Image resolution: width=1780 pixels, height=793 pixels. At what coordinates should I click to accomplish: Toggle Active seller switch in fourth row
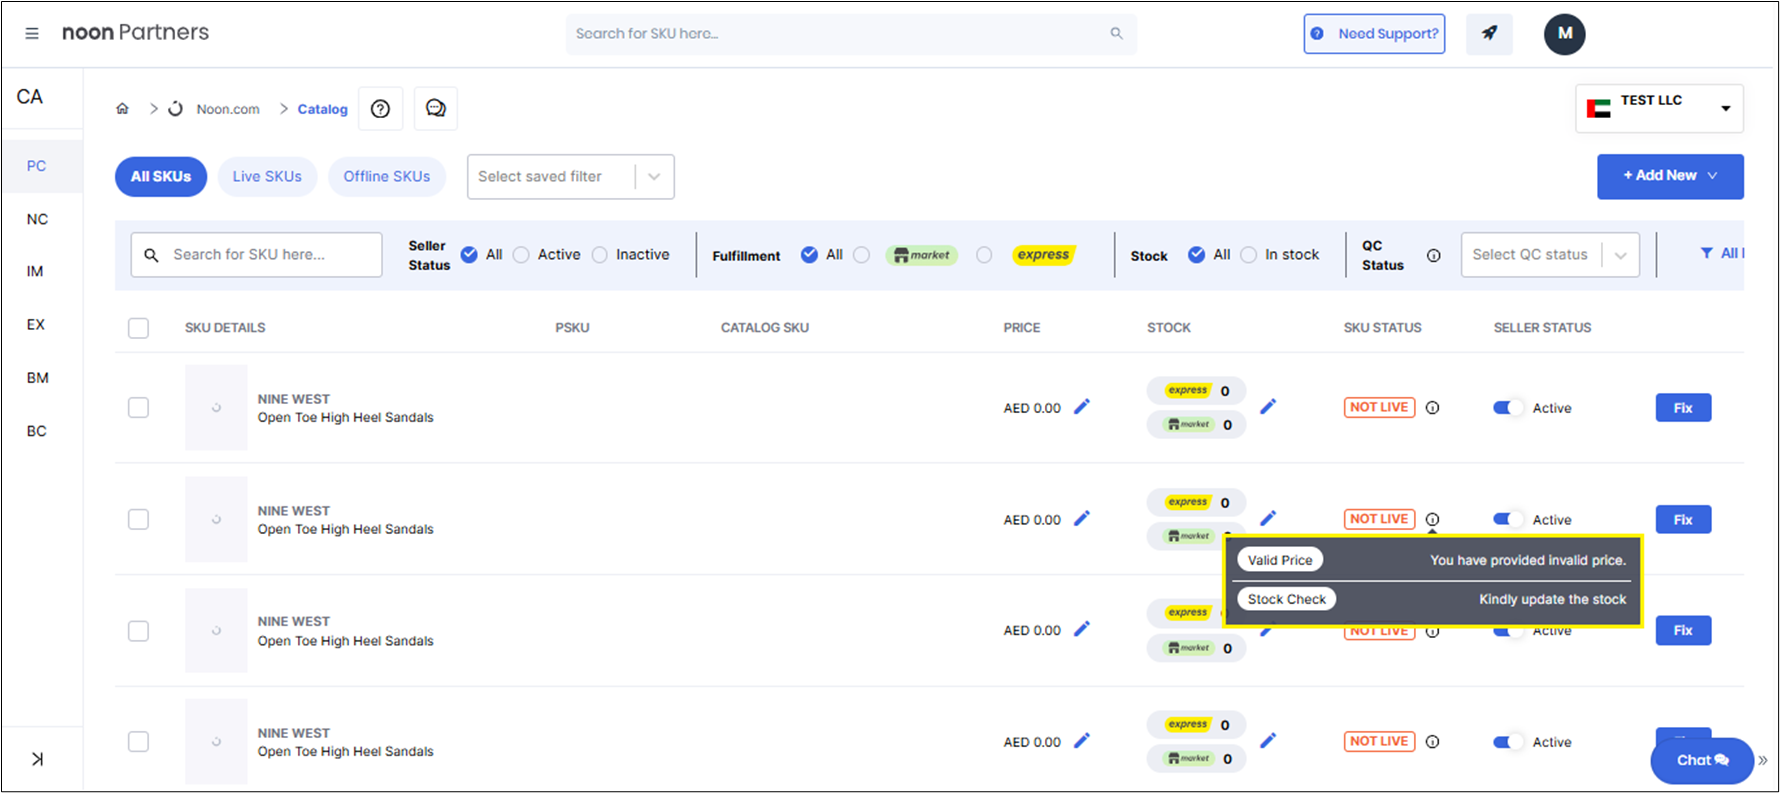coord(1508,741)
